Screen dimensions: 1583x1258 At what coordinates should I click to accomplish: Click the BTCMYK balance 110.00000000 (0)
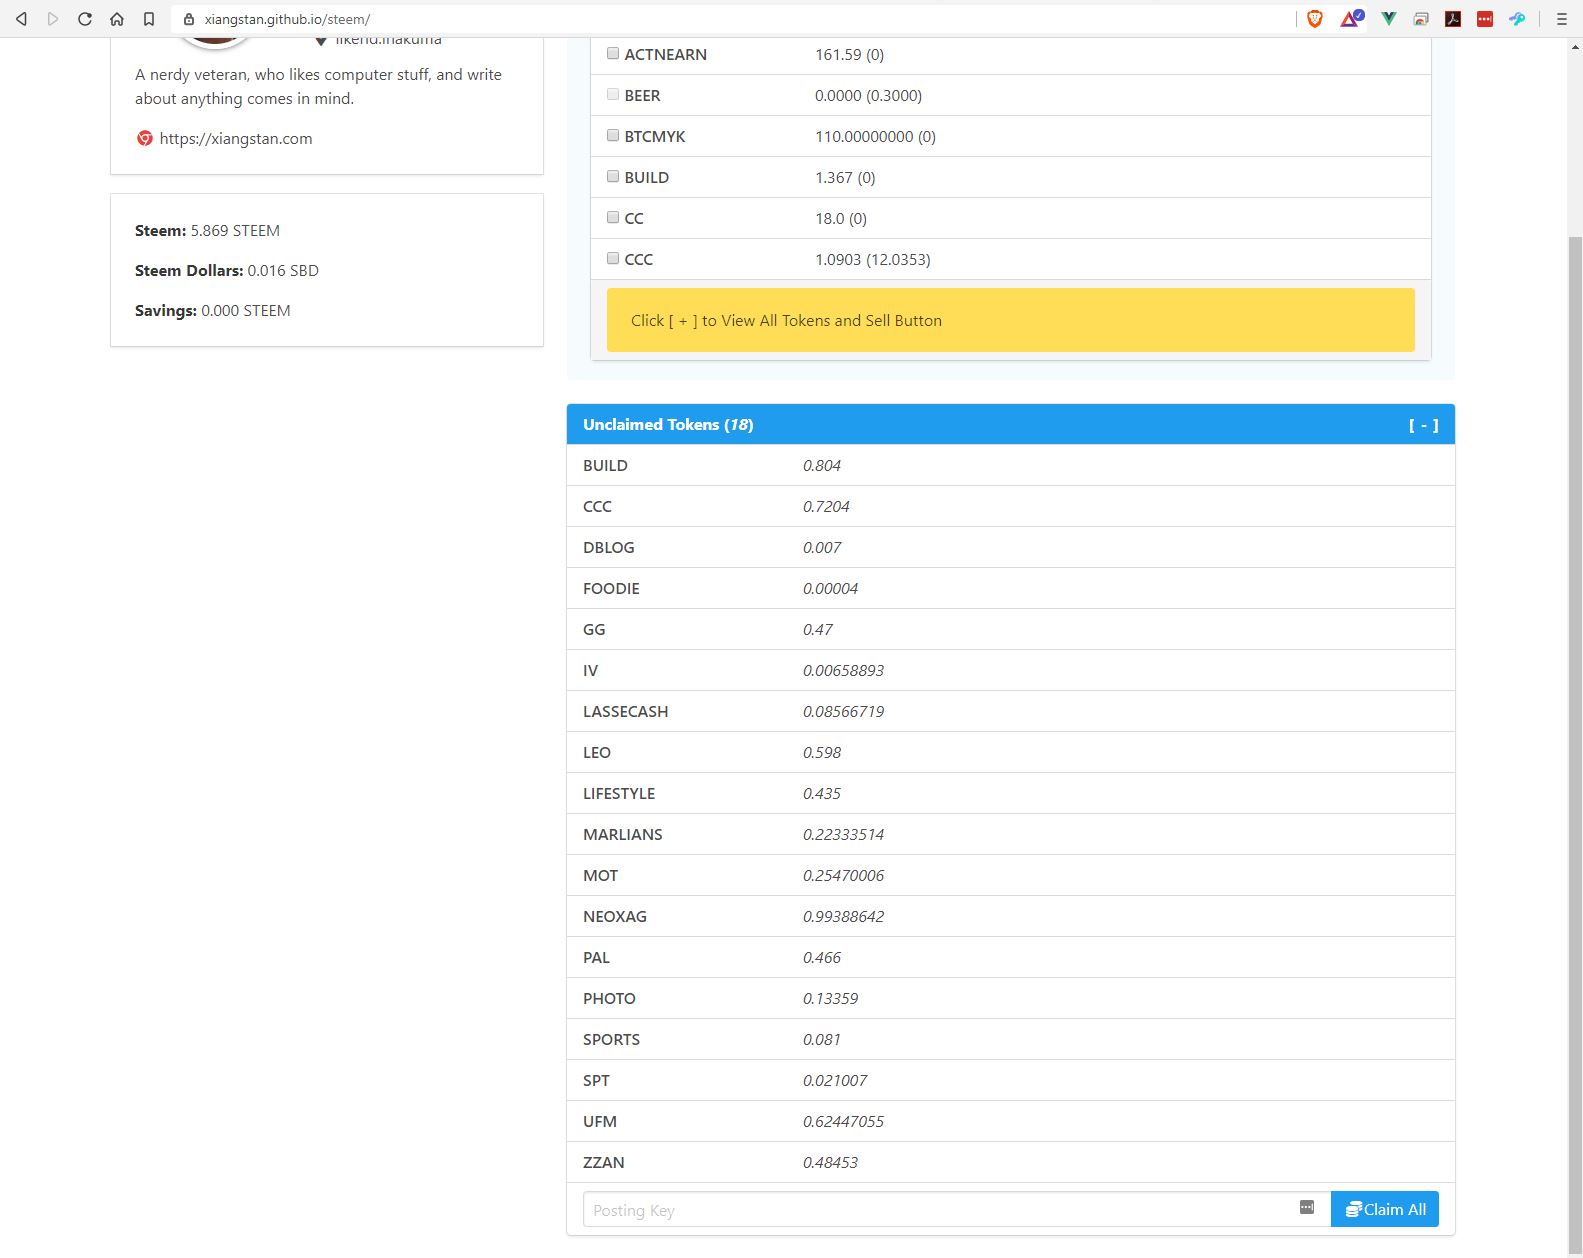click(x=875, y=136)
